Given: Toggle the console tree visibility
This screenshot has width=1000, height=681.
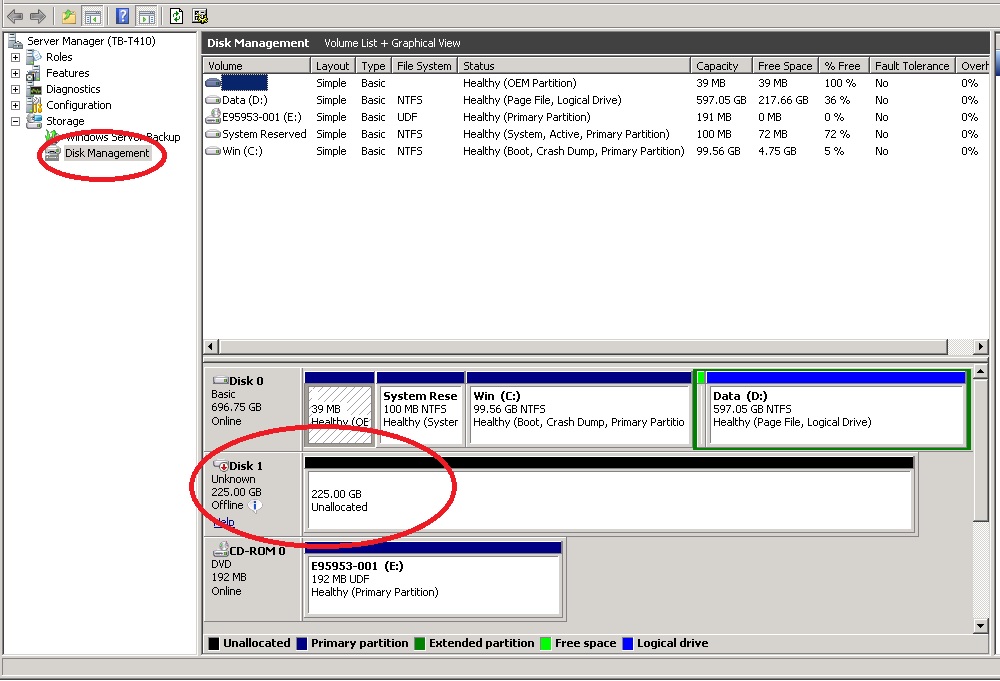Looking at the screenshot, I should pos(91,15).
